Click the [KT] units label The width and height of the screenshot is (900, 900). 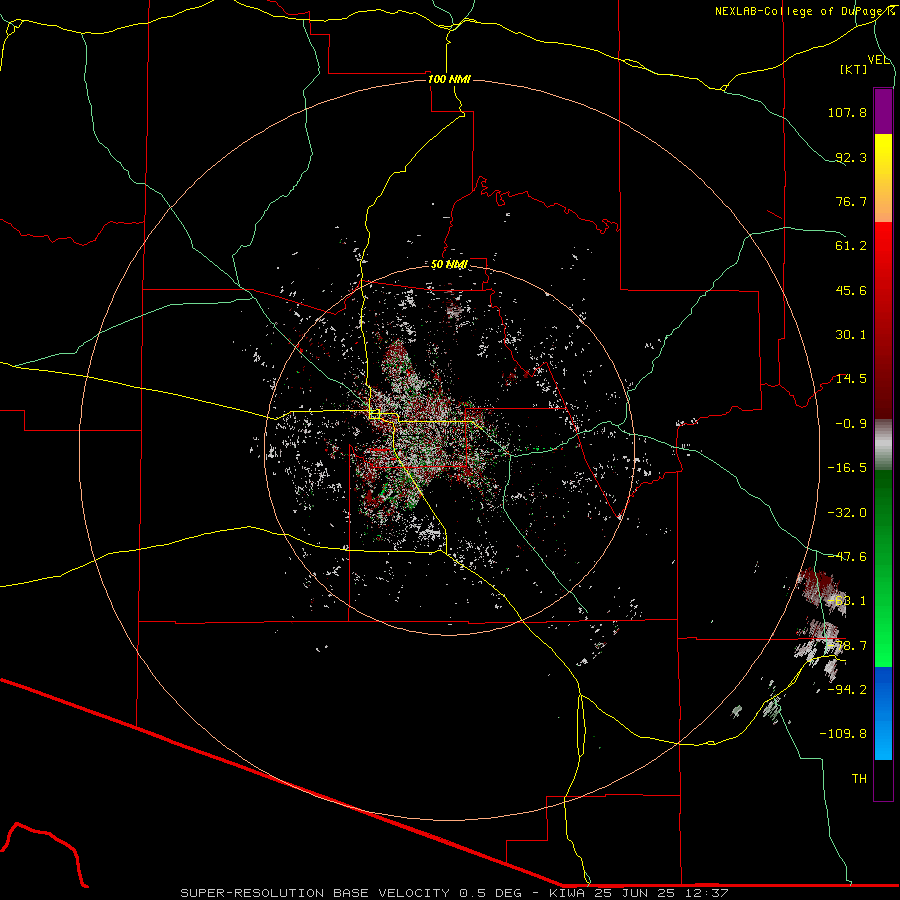[x=854, y=69]
